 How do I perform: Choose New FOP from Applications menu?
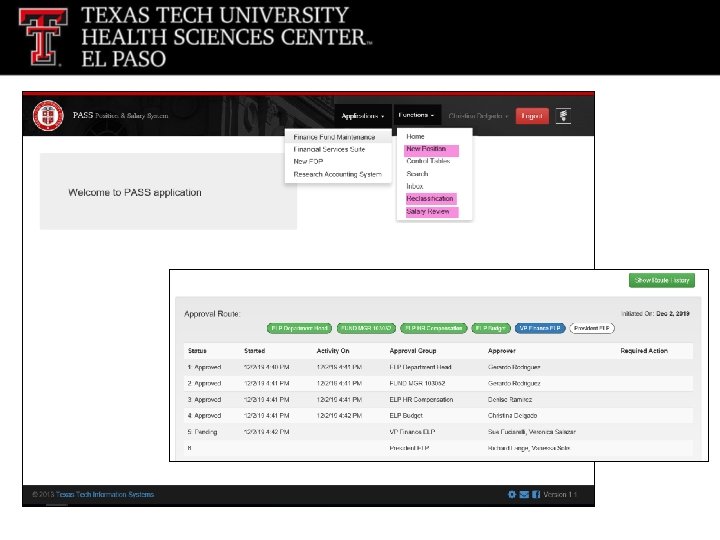[308, 162]
